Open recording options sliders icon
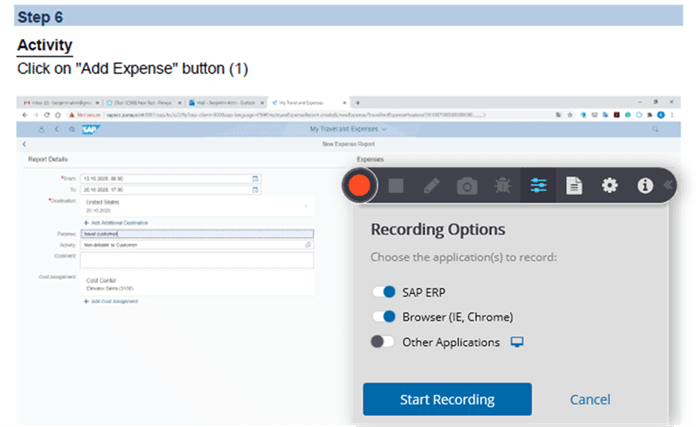The image size is (700, 427). click(538, 185)
